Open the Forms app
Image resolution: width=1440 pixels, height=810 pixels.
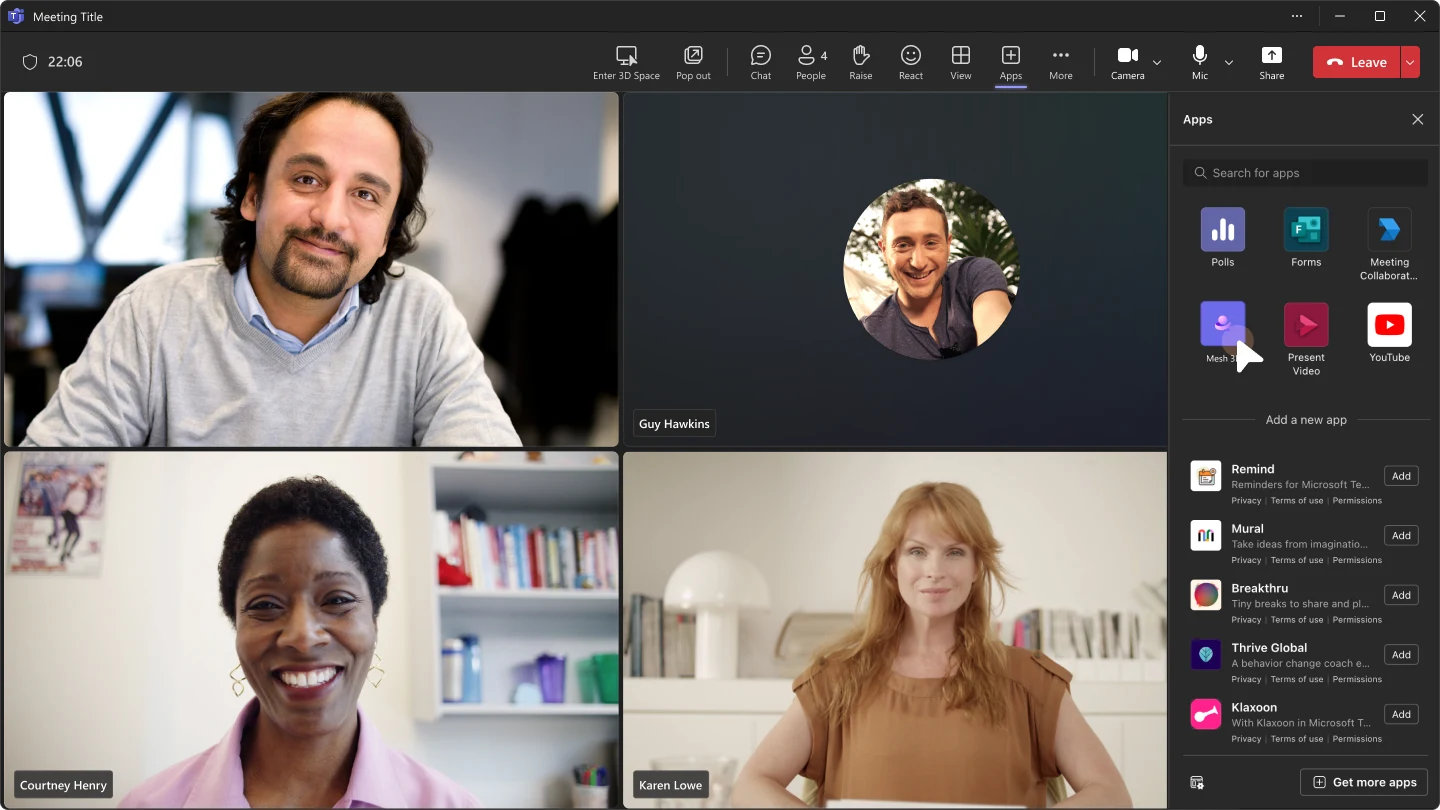point(1306,238)
